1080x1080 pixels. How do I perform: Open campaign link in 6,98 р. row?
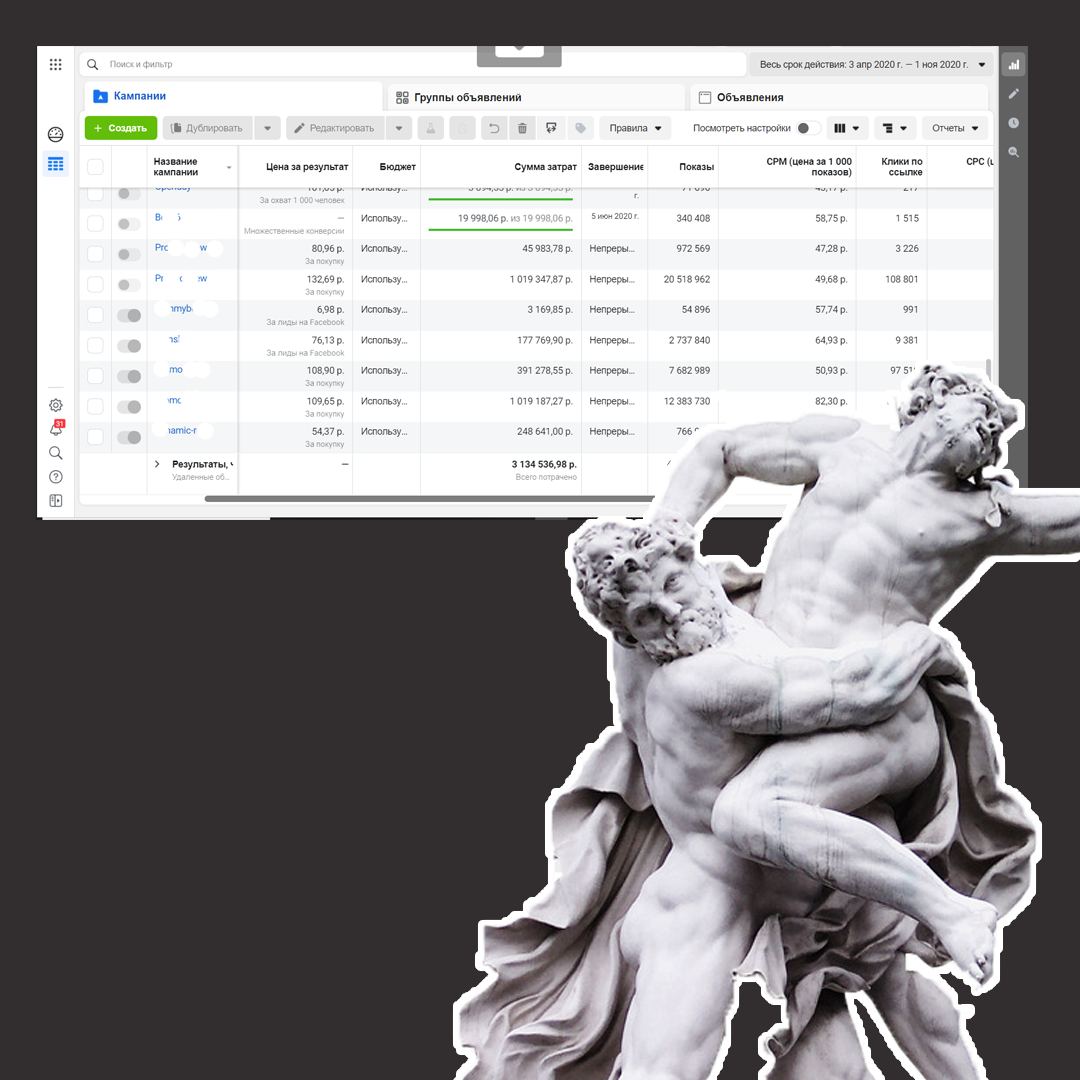click(181, 309)
